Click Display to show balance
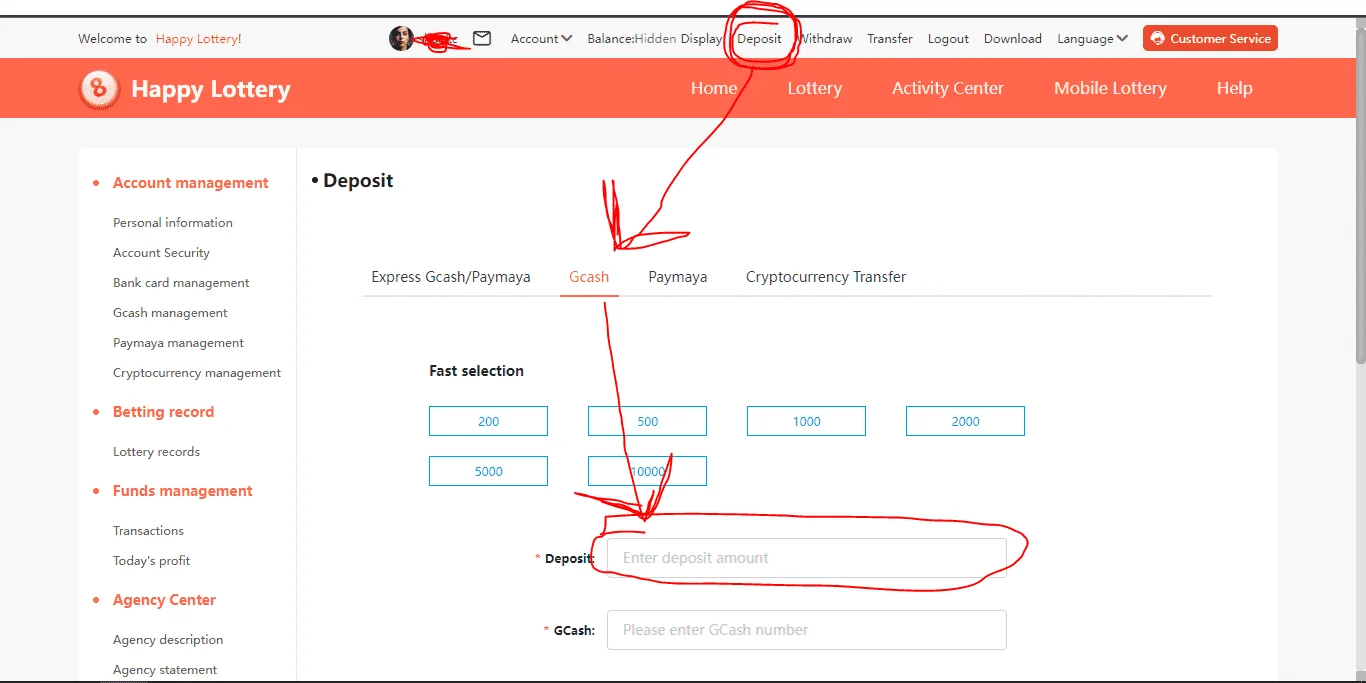This screenshot has width=1366, height=683. (701, 39)
